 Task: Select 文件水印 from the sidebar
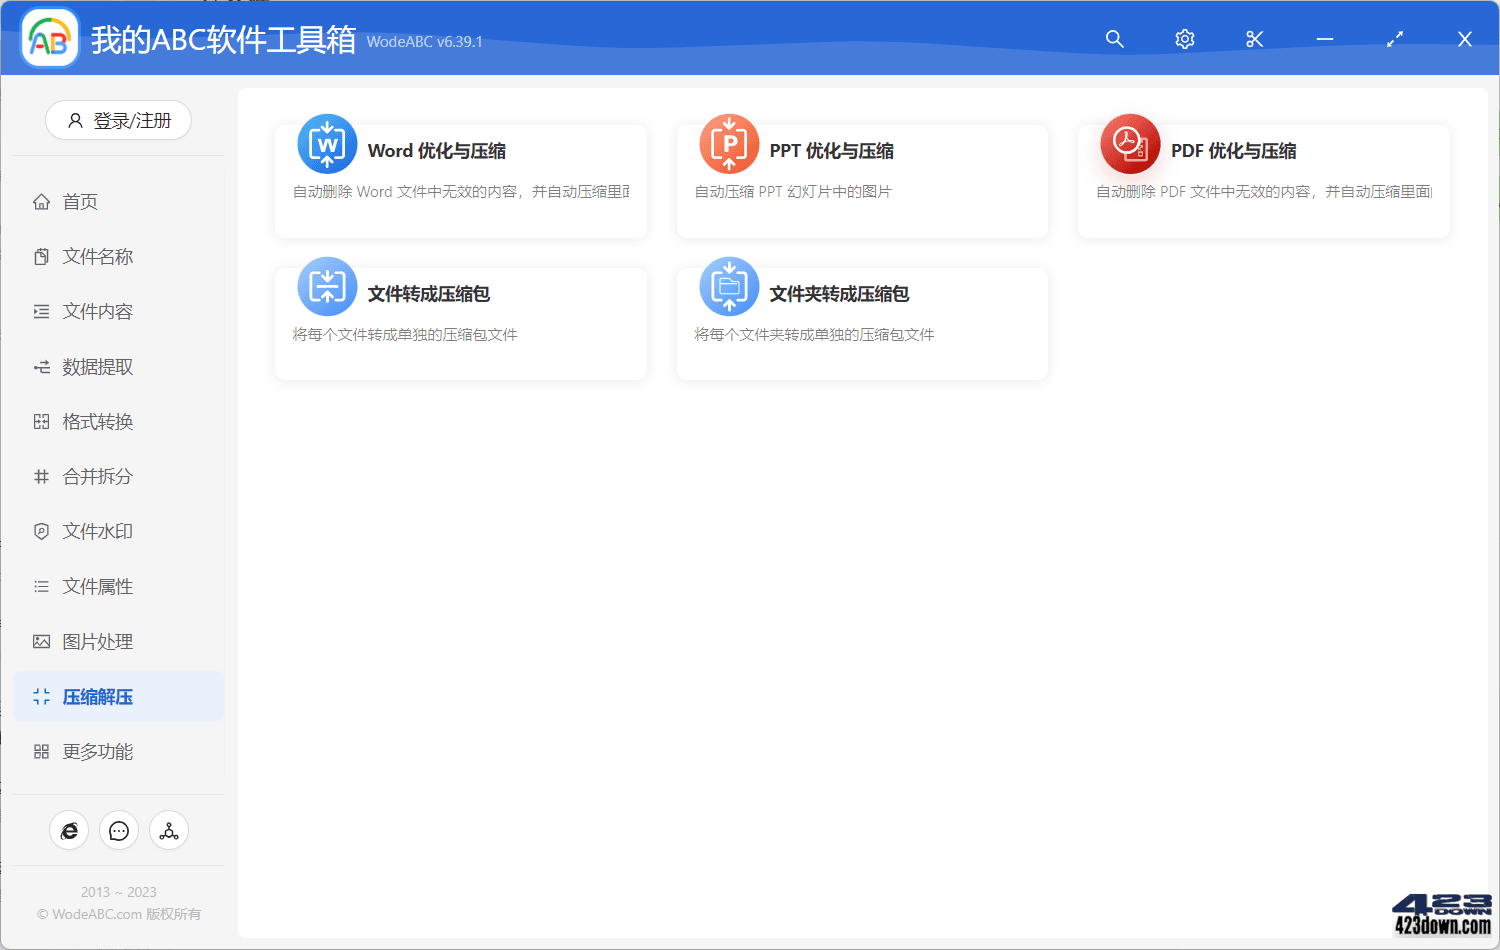click(x=89, y=531)
